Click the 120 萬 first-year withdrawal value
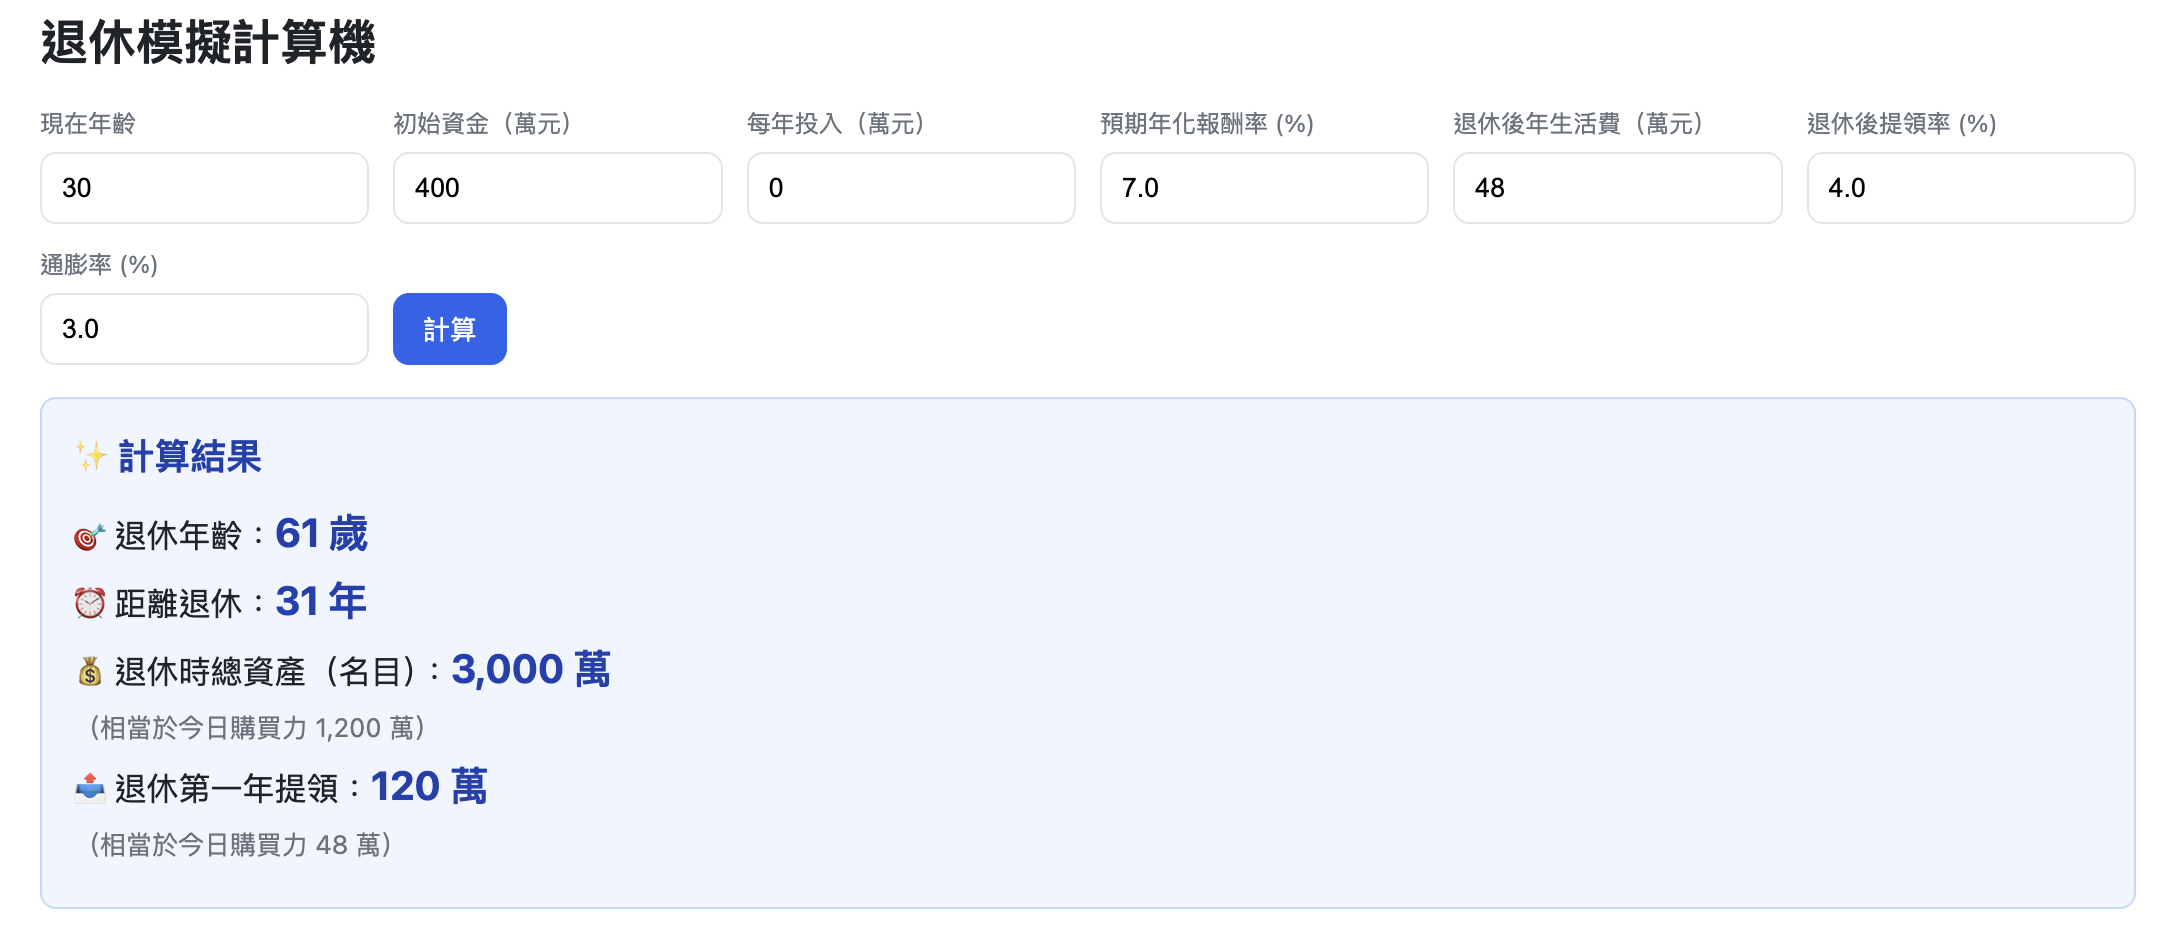 (x=428, y=787)
